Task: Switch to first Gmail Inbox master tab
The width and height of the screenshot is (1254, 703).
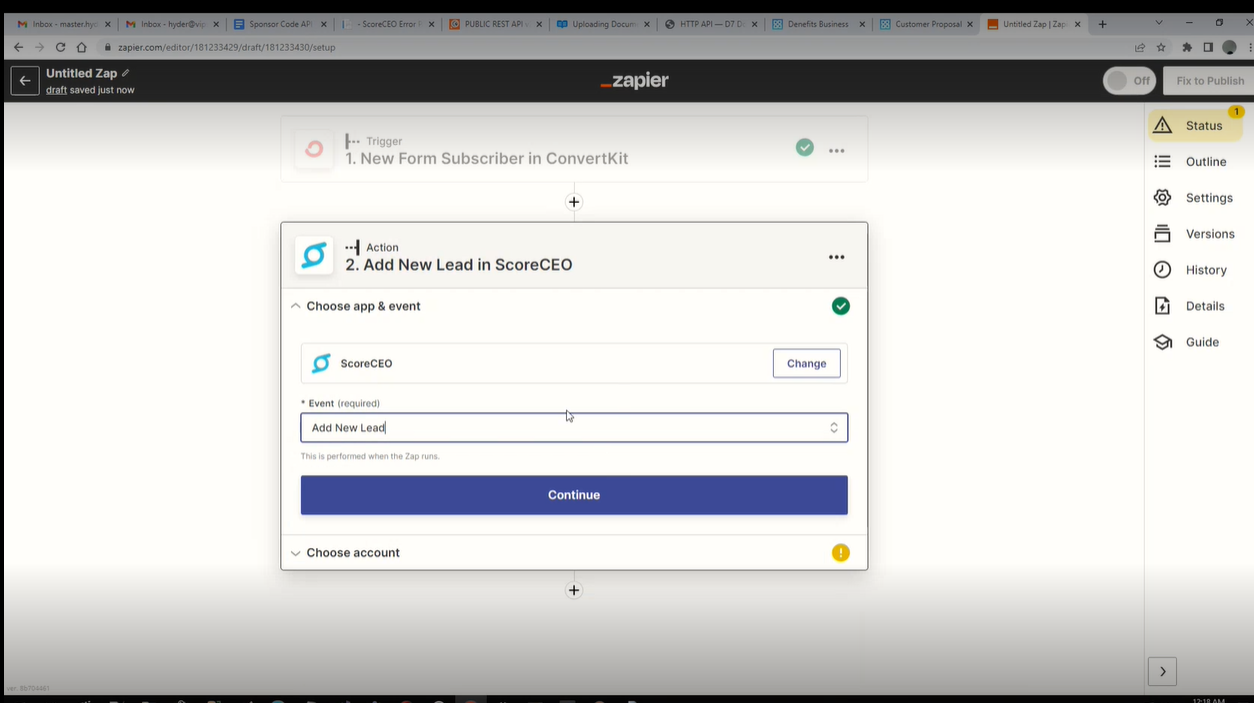Action: 62,24
